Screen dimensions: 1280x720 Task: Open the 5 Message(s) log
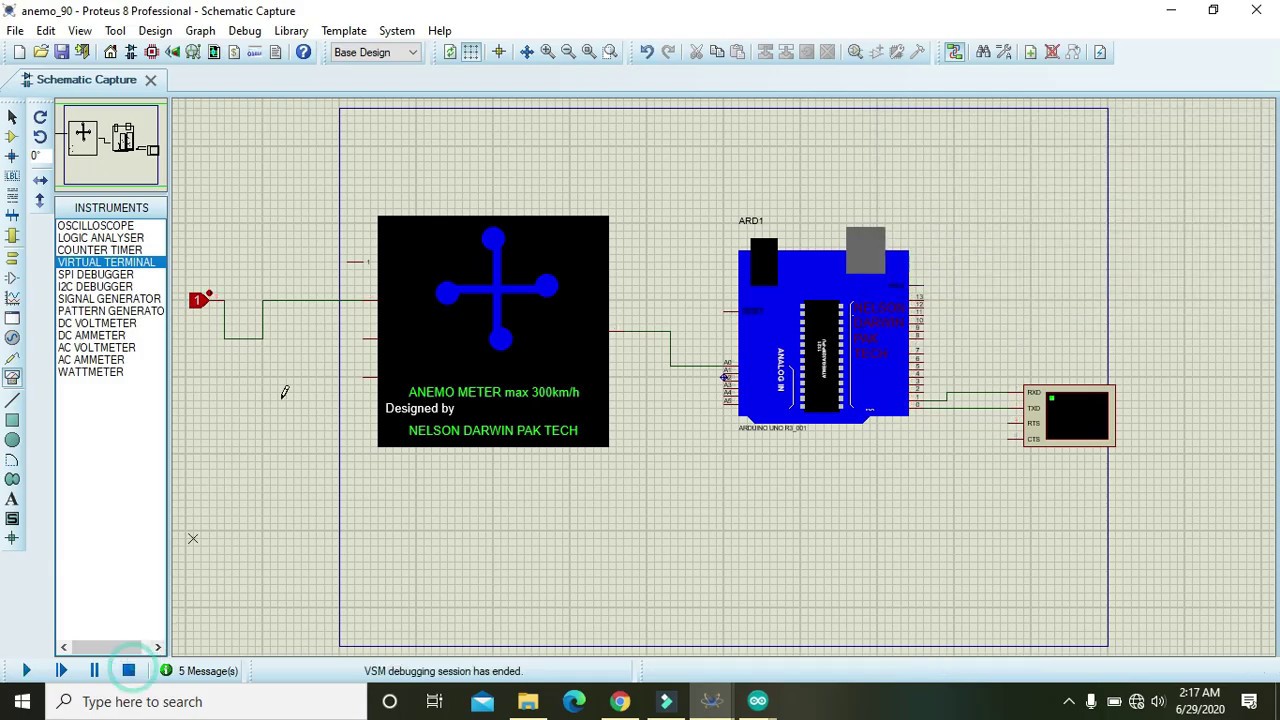click(x=199, y=671)
